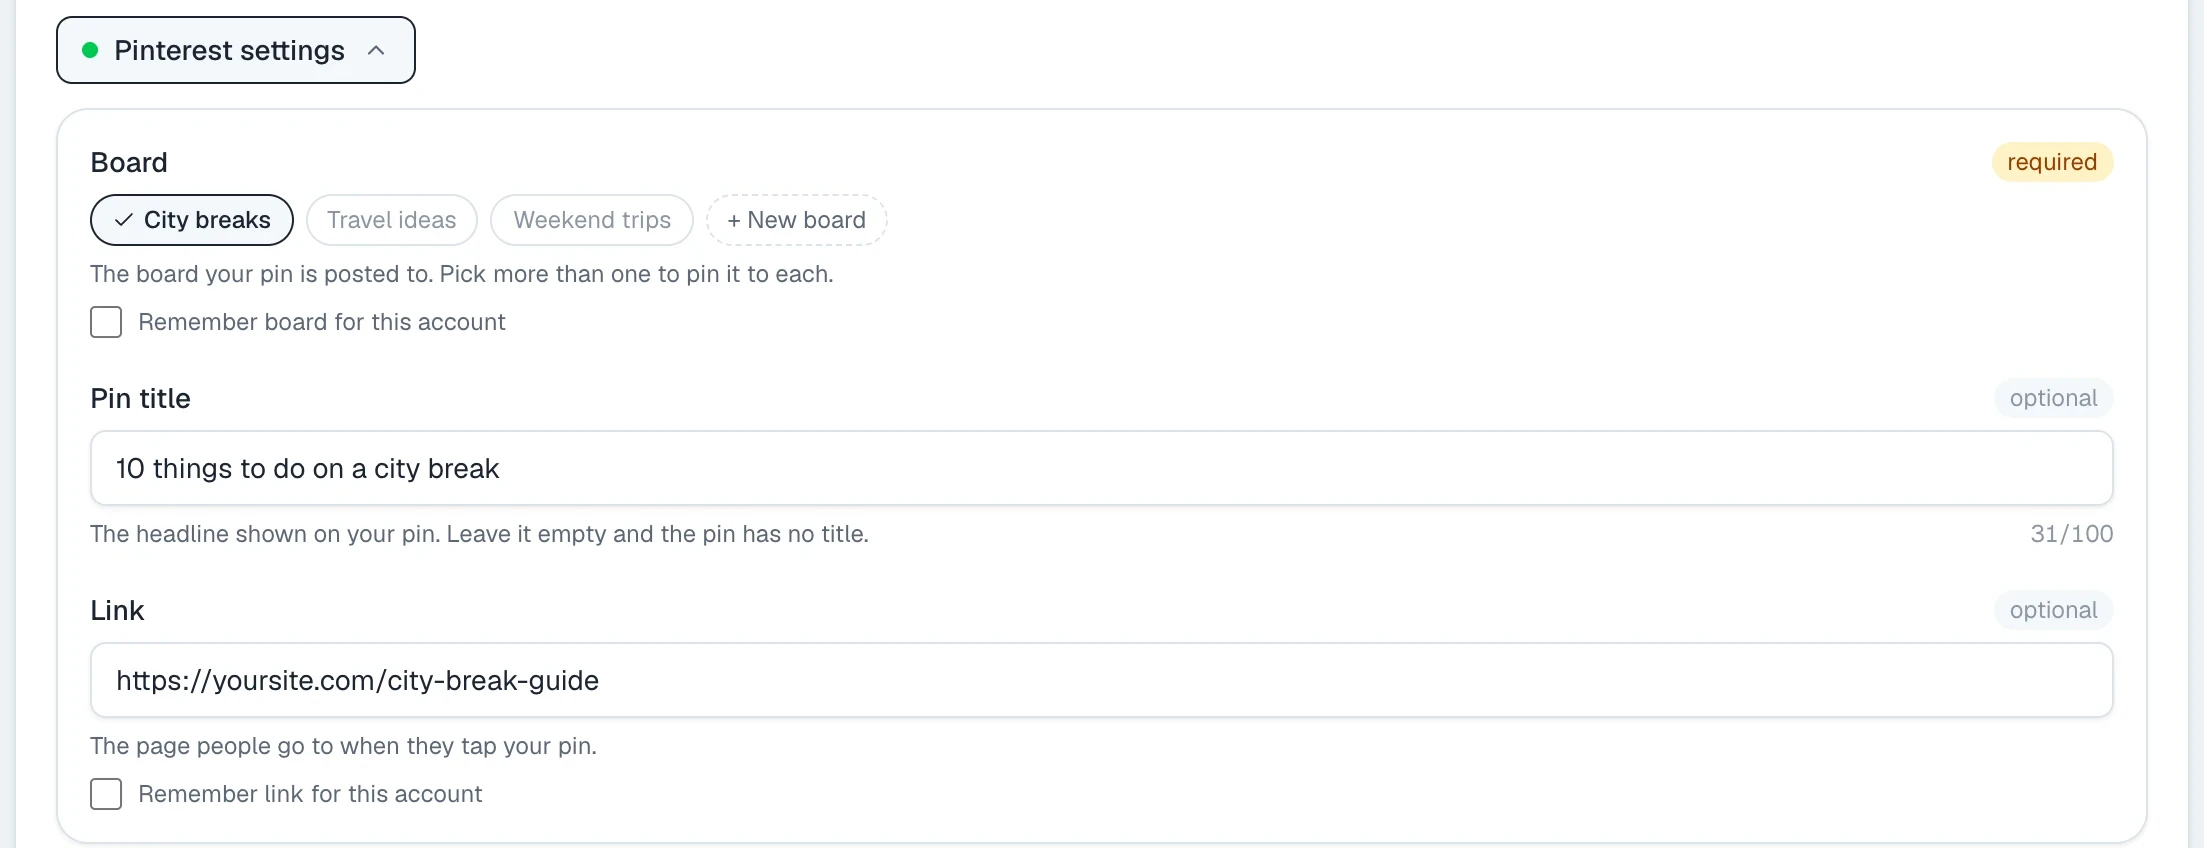The height and width of the screenshot is (848, 2204).
Task: Click into the Pin title text field
Action: [x=1101, y=468]
